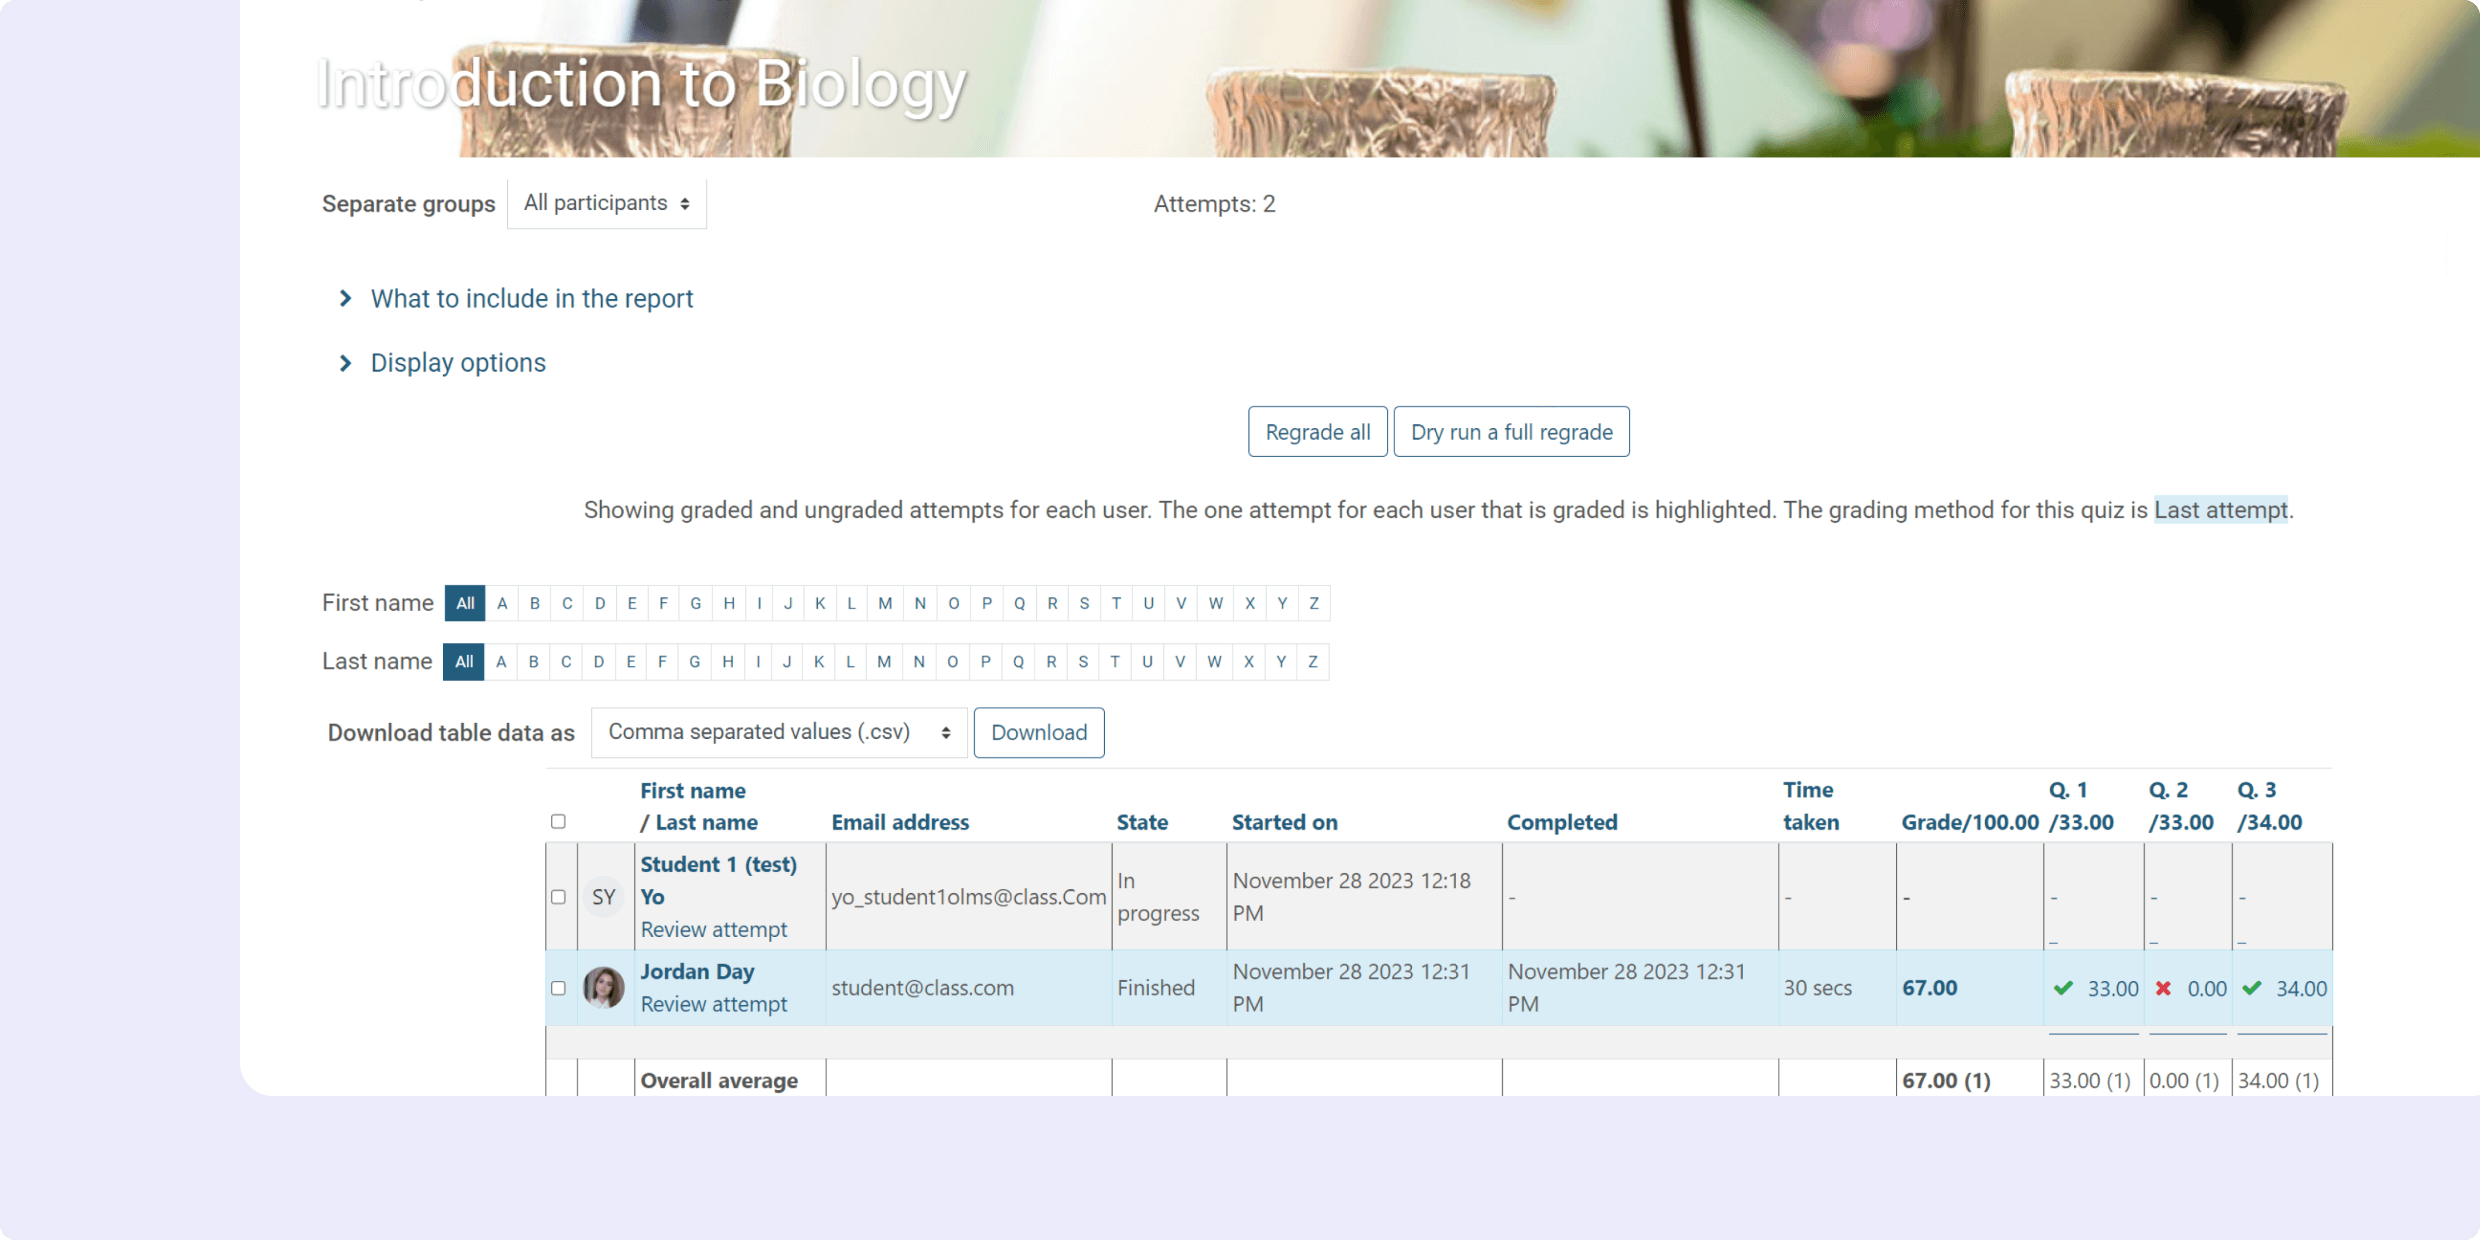
Task: Check the select-all checkbox in table header
Action: (x=558, y=821)
